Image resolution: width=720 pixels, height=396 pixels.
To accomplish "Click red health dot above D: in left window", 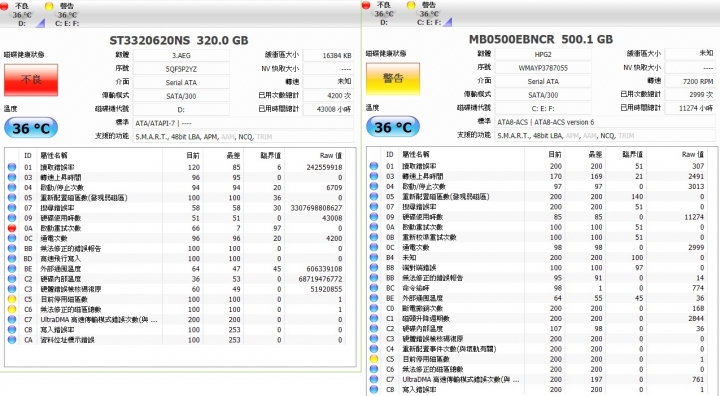I will pos(5,6).
